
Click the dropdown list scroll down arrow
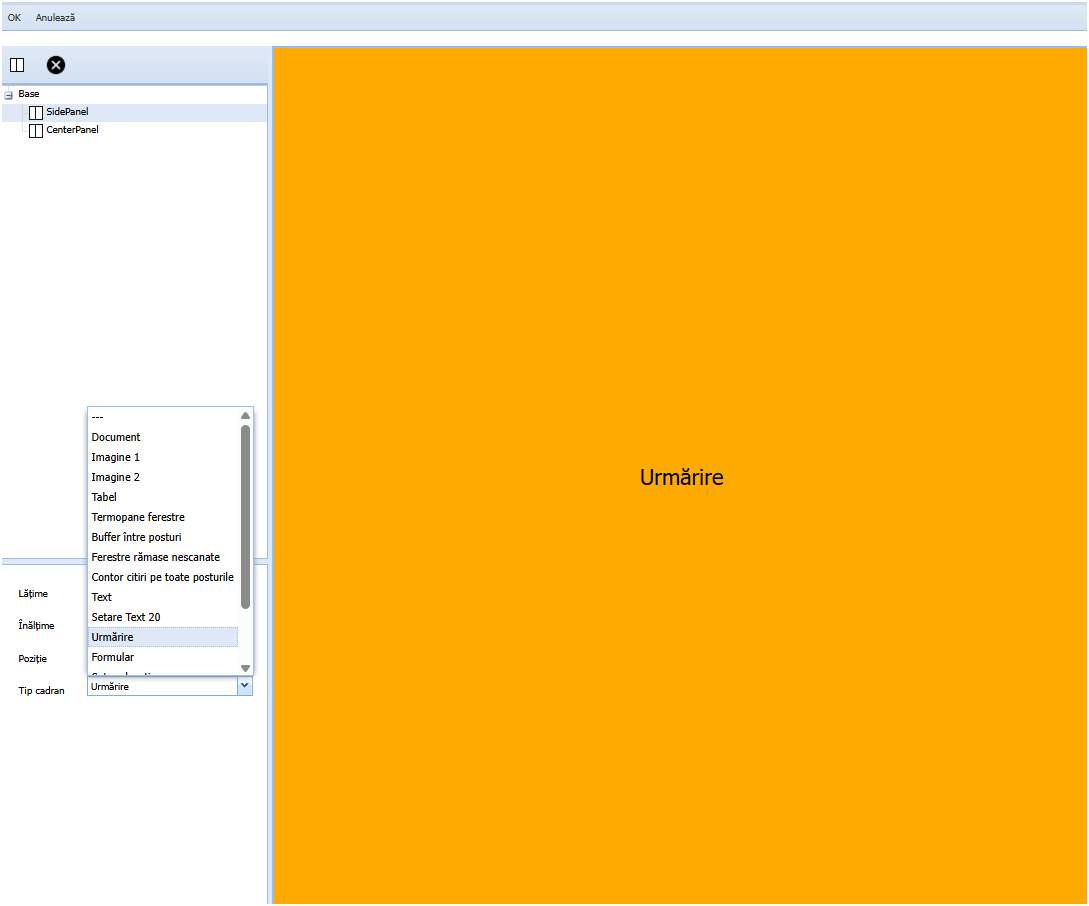[245, 668]
